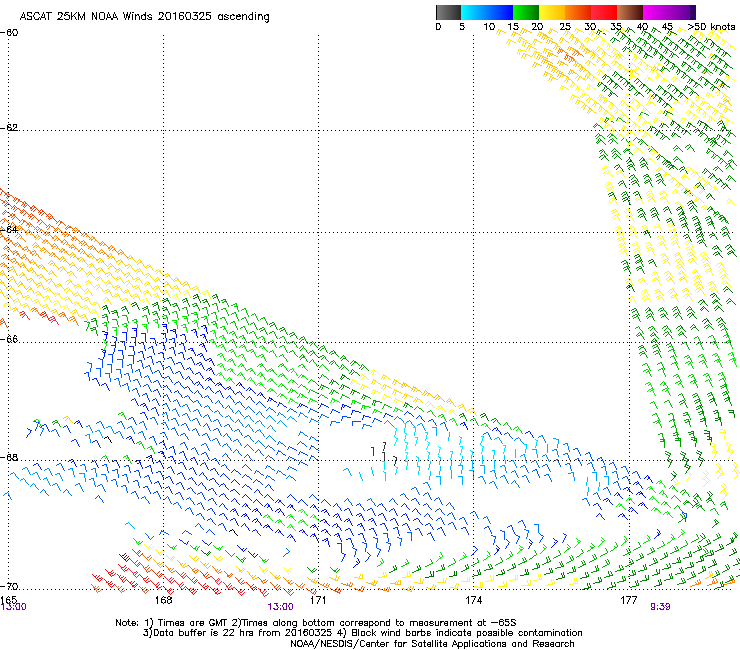Click the "177" longitude axis label
Screen dimensions: 740x650
tap(628, 600)
